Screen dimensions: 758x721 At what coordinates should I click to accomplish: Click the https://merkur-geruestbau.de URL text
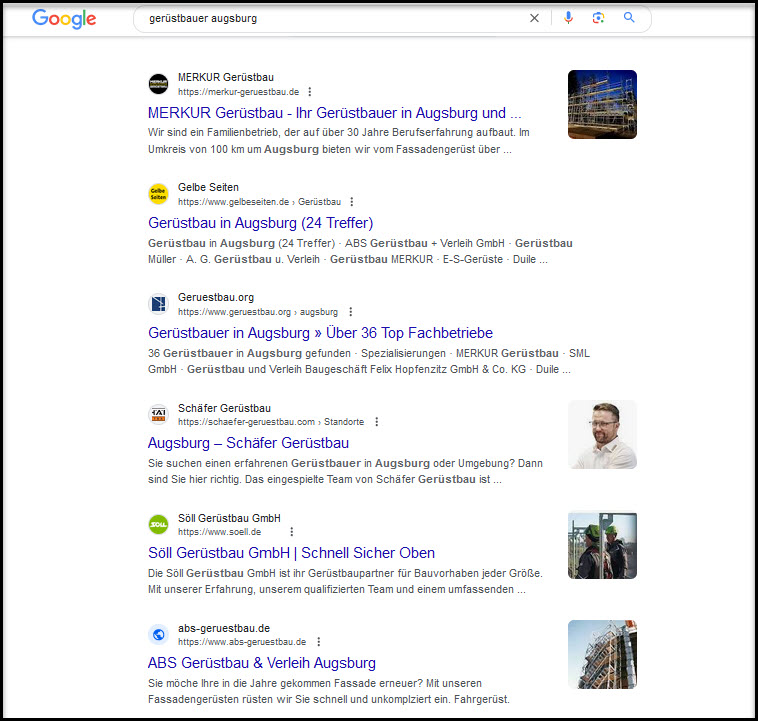point(238,92)
